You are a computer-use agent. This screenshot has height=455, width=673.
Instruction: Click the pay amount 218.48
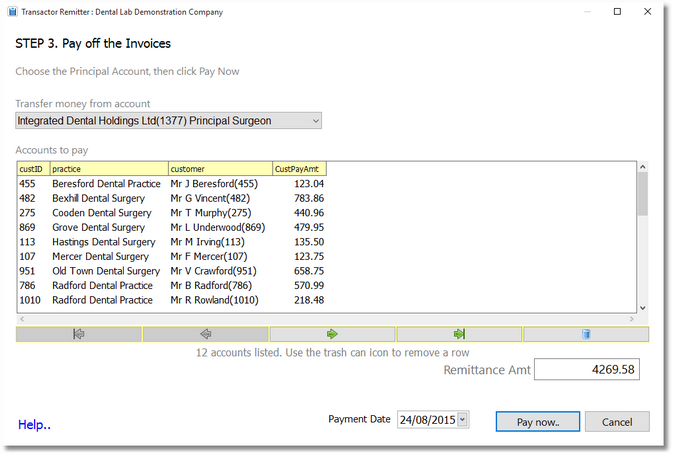[309, 300]
